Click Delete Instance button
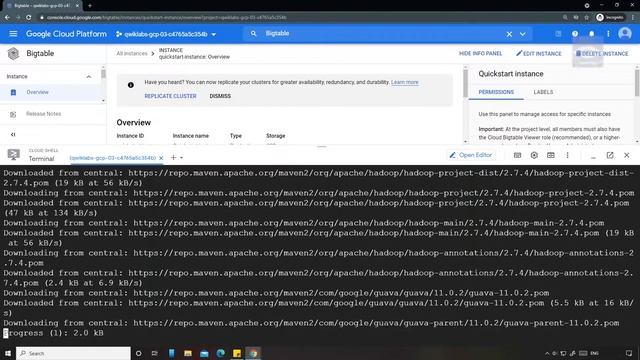The height and width of the screenshot is (360, 640). point(602,53)
